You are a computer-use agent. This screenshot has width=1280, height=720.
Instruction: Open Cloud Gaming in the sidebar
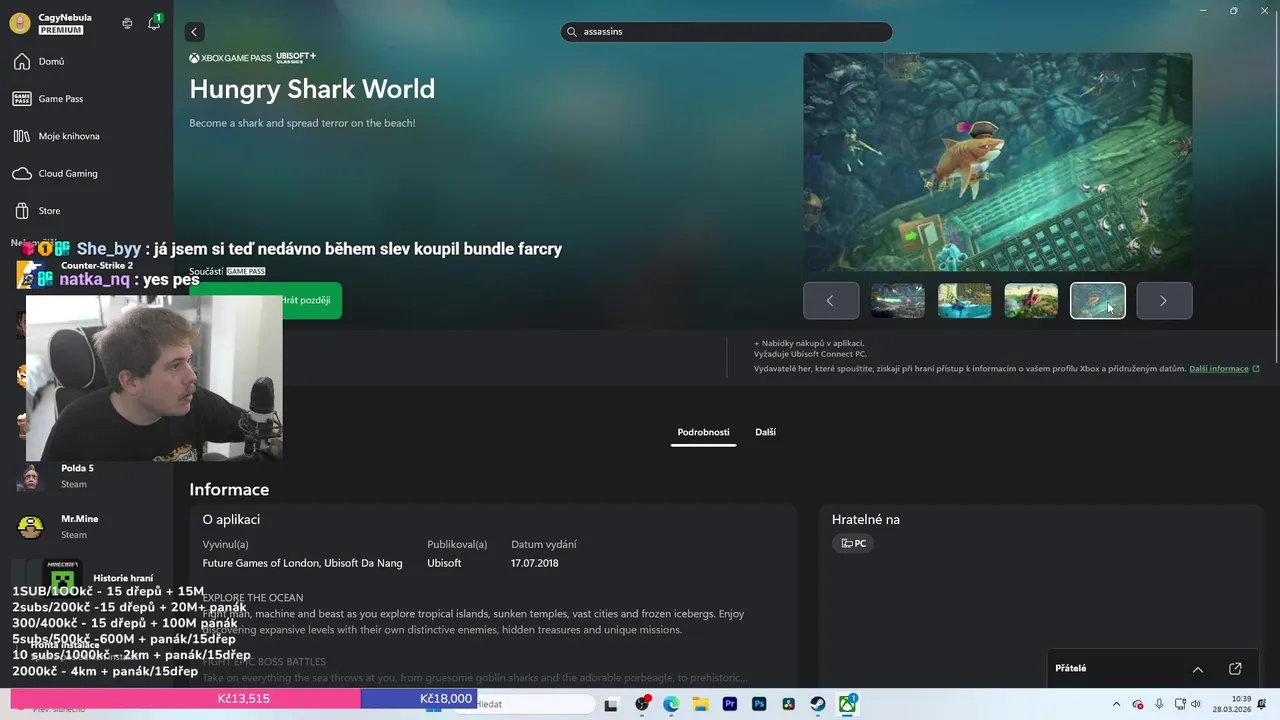86,173
